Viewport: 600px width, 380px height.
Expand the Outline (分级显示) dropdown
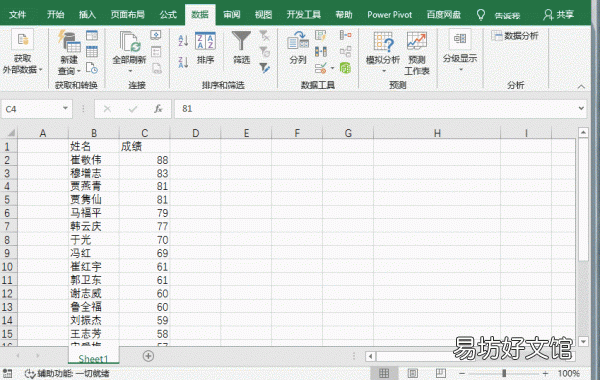point(460,51)
